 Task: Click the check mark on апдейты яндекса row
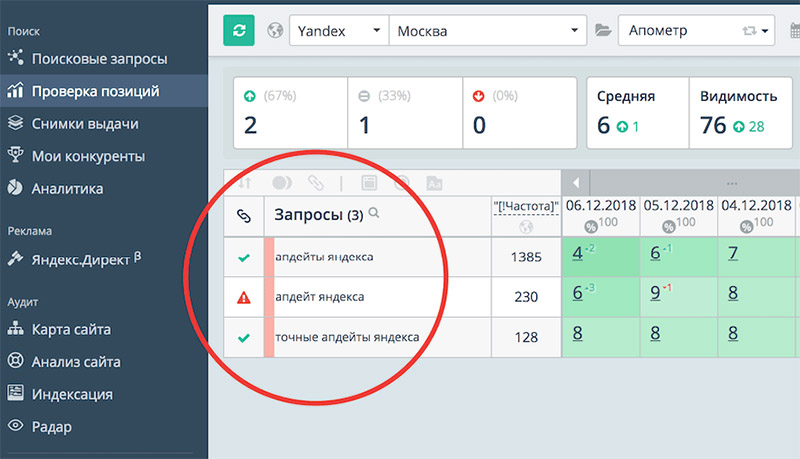[x=244, y=258]
